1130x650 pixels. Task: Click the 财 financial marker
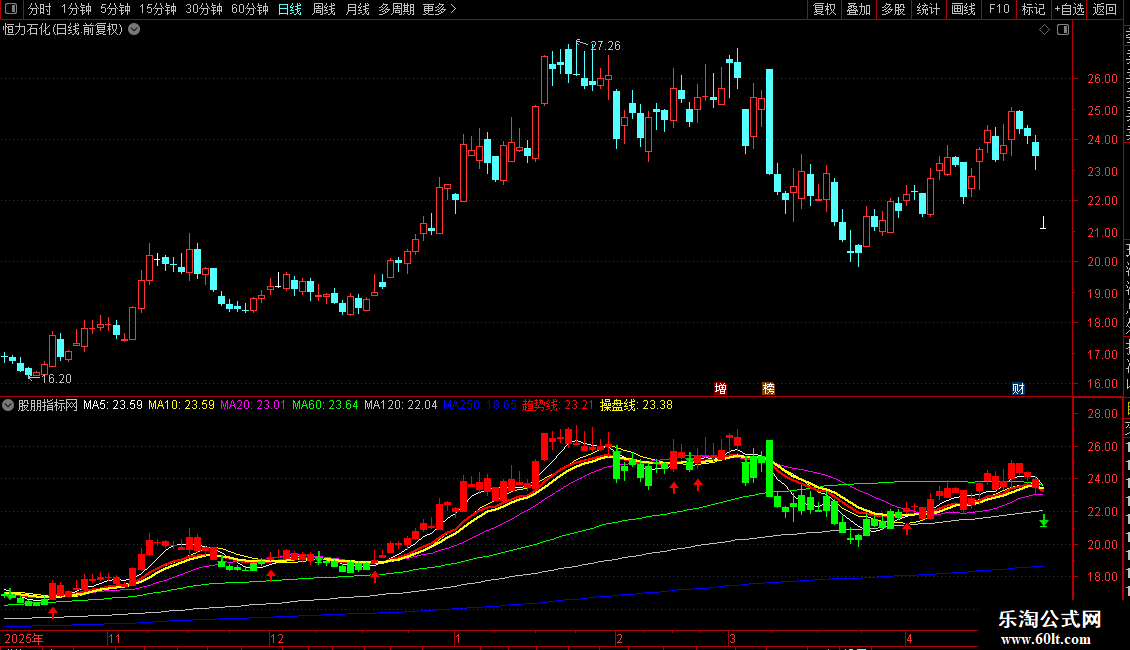click(x=1018, y=388)
